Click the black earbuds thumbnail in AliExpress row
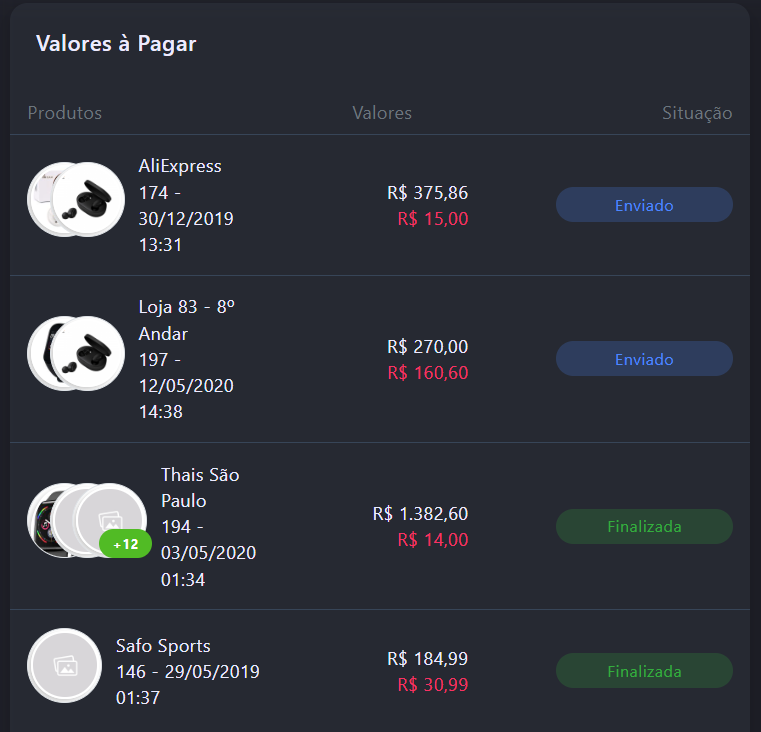Viewport: 761px width, 732px height. 88,199
